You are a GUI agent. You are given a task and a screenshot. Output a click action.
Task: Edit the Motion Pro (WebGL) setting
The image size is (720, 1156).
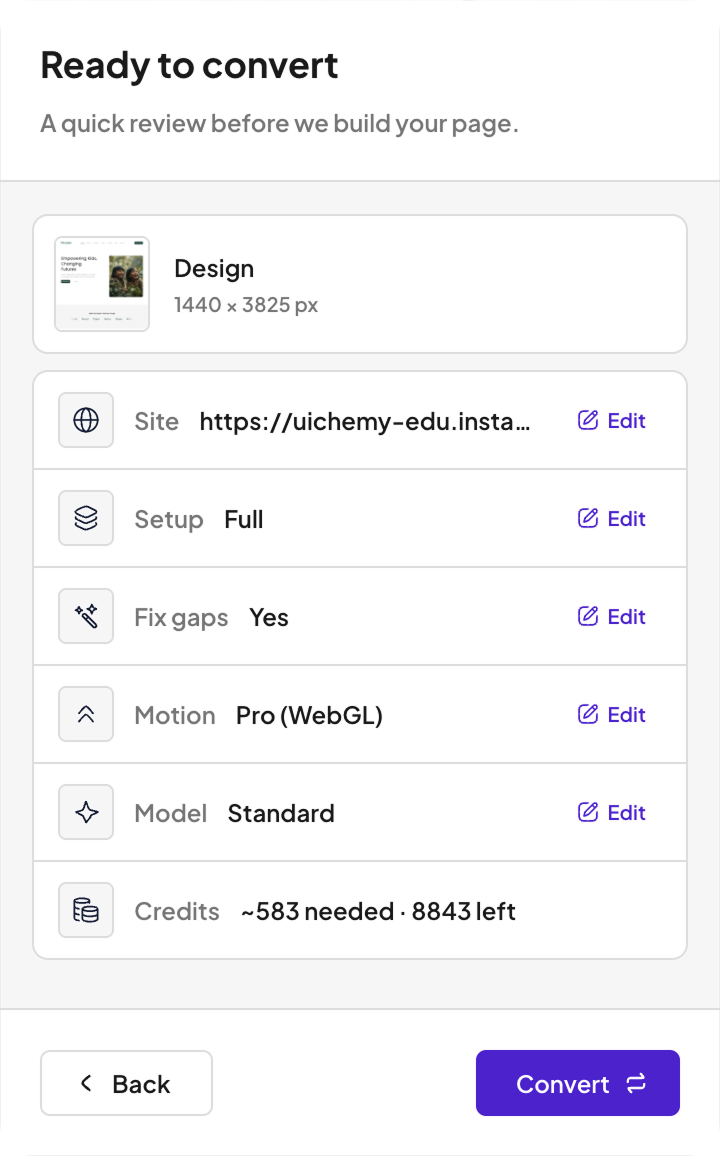click(x=612, y=715)
